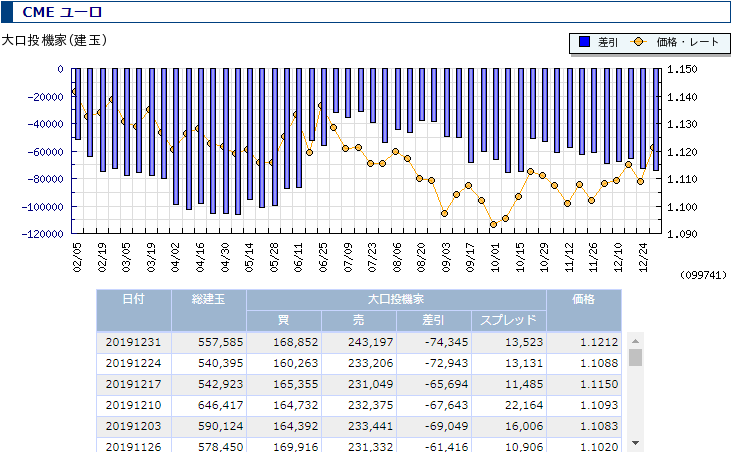Click the table scrollbar thumb

click(x=635, y=357)
